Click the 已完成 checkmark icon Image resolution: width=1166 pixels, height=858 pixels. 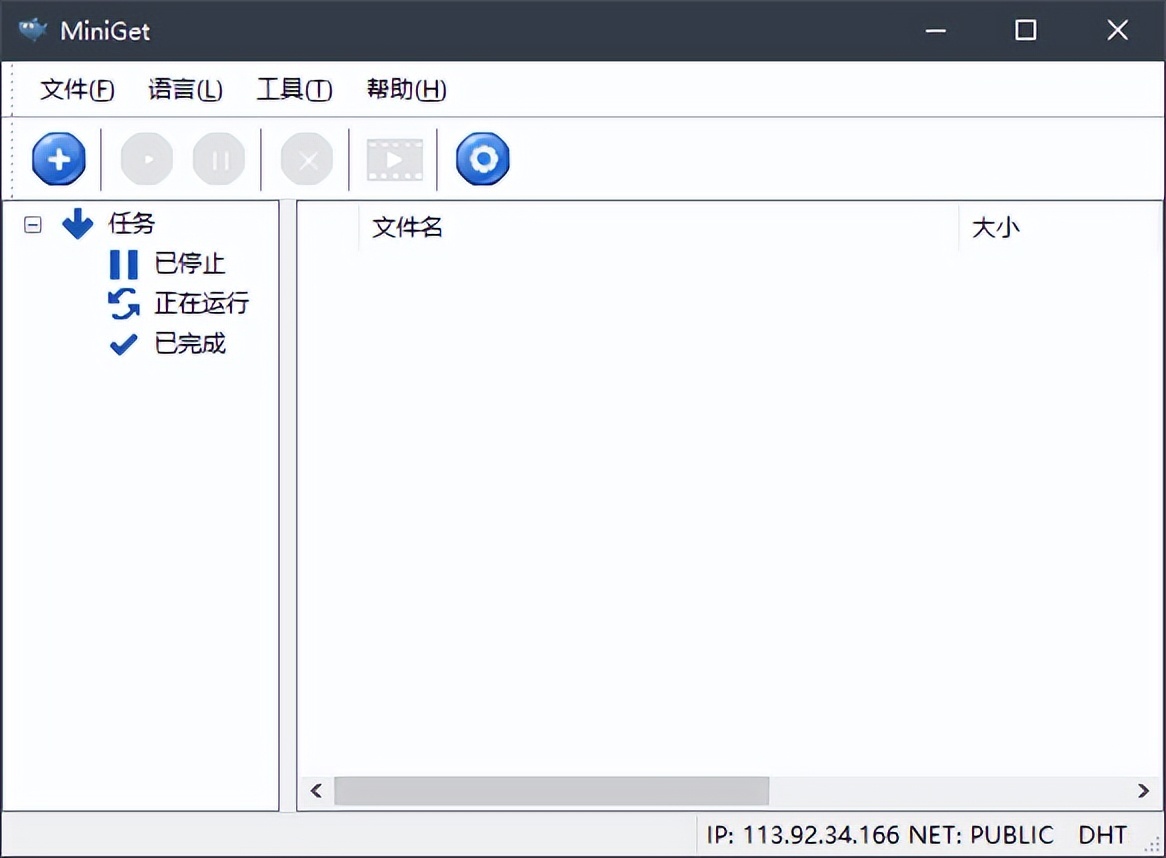(122, 343)
